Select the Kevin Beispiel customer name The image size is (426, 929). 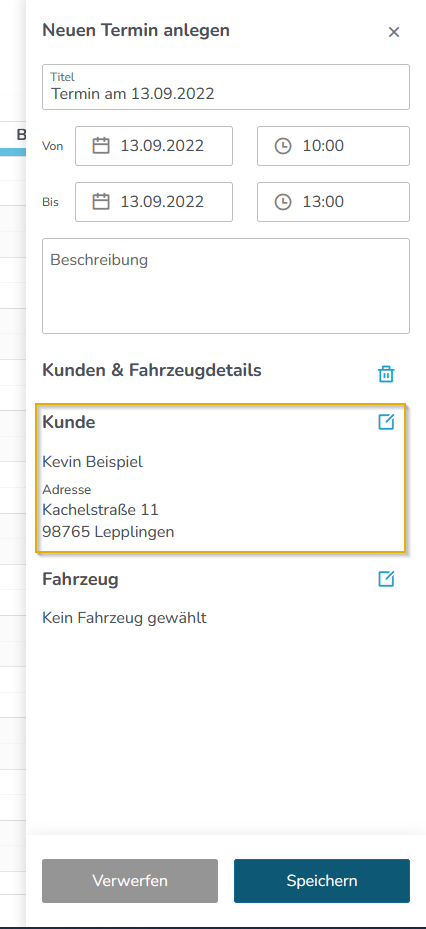[92, 462]
